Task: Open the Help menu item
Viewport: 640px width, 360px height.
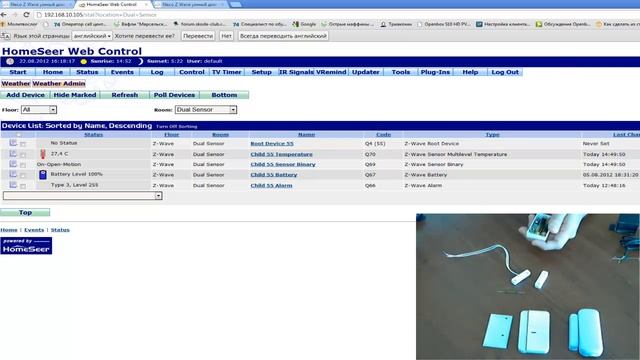Action: coord(470,72)
